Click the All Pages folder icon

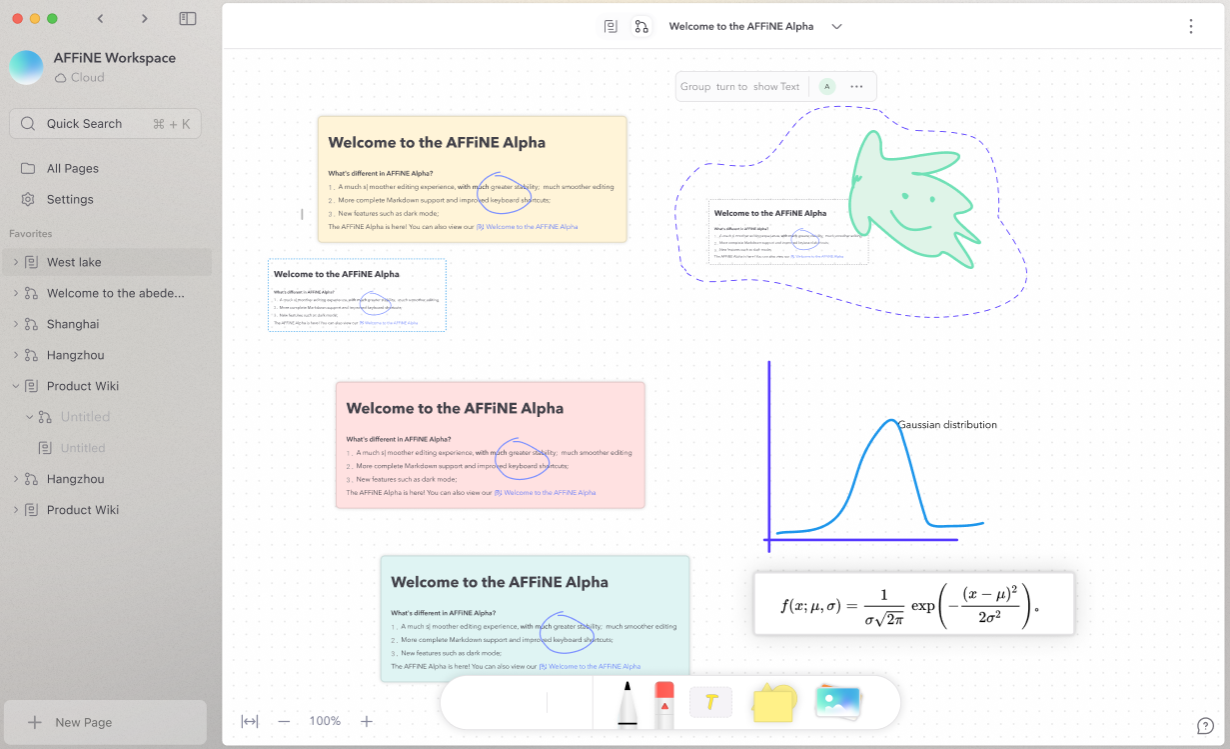pyautogui.click(x=28, y=168)
